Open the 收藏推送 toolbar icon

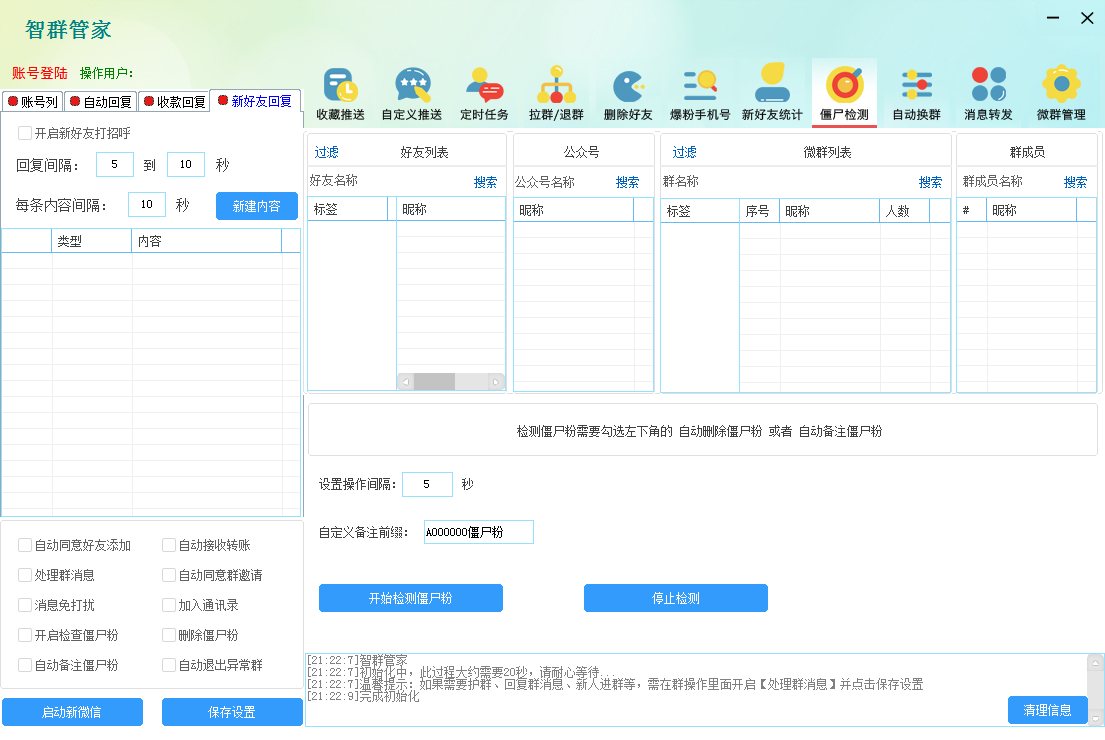340,86
